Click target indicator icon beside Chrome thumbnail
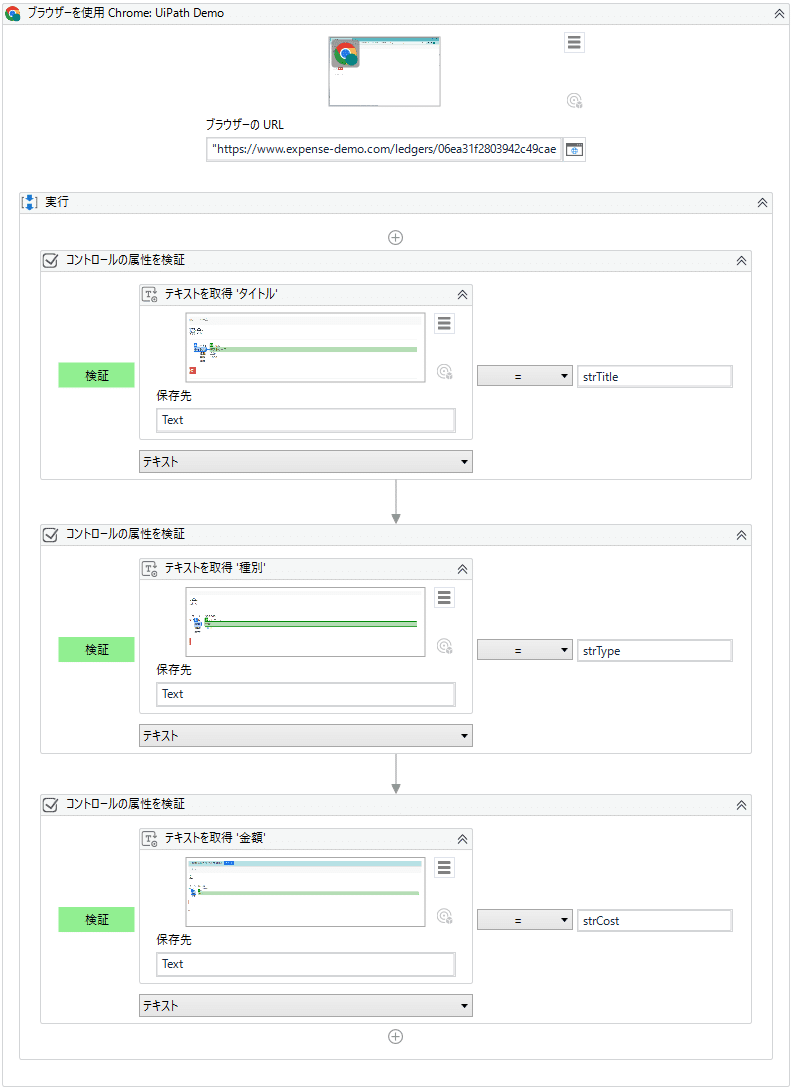792x1090 pixels. 574,101
